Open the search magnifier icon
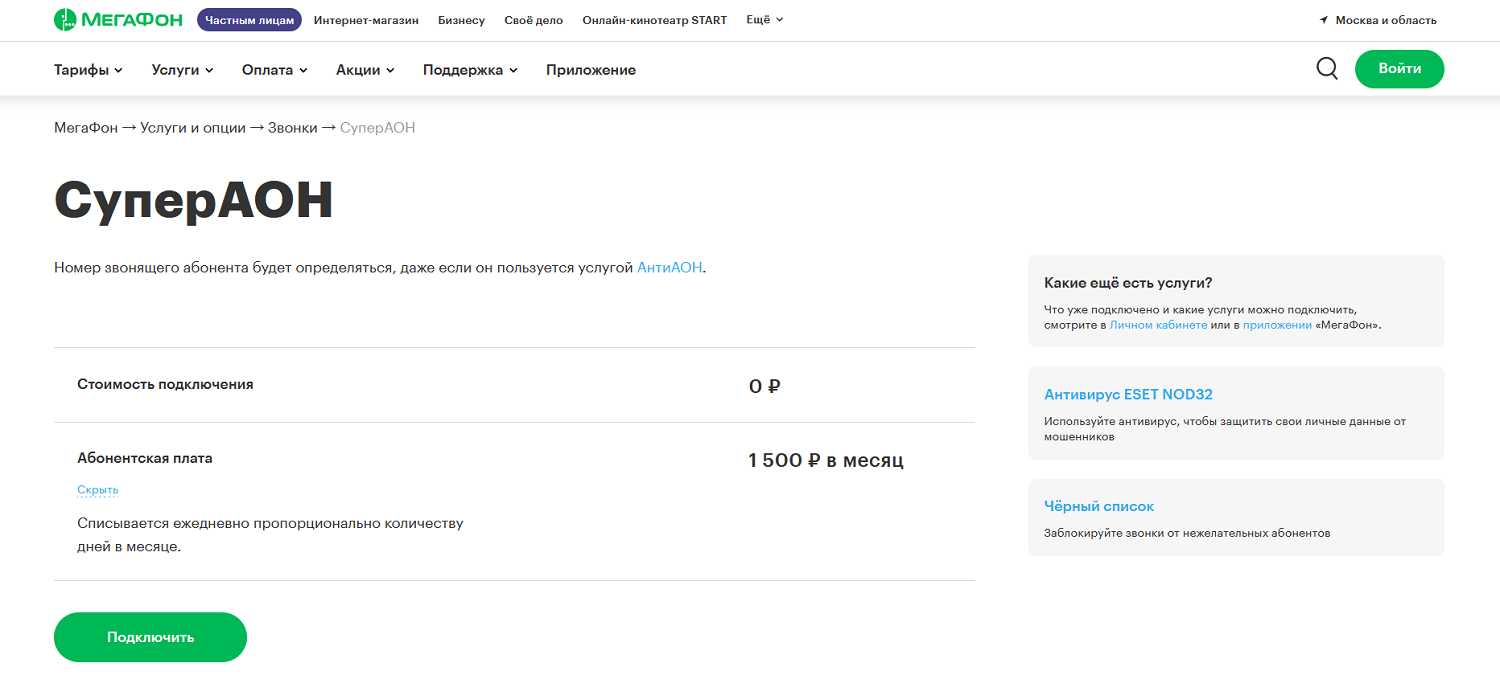This screenshot has width=1500, height=675. [1327, 69]
